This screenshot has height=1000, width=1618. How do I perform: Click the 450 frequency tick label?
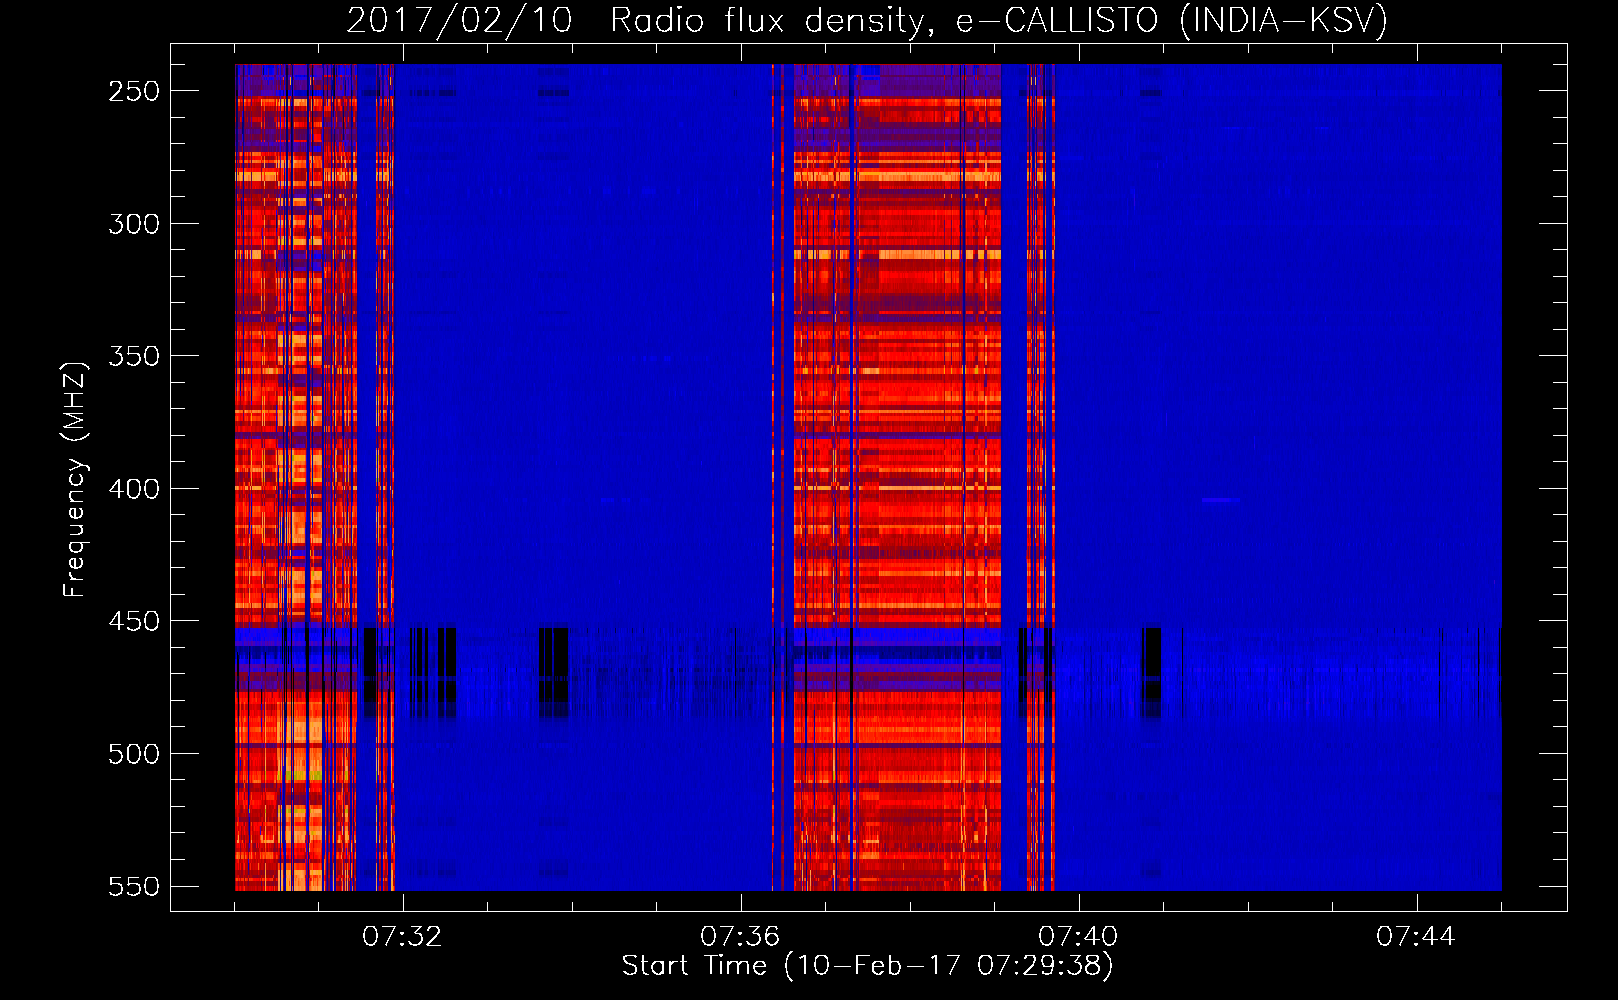point(134,621)
